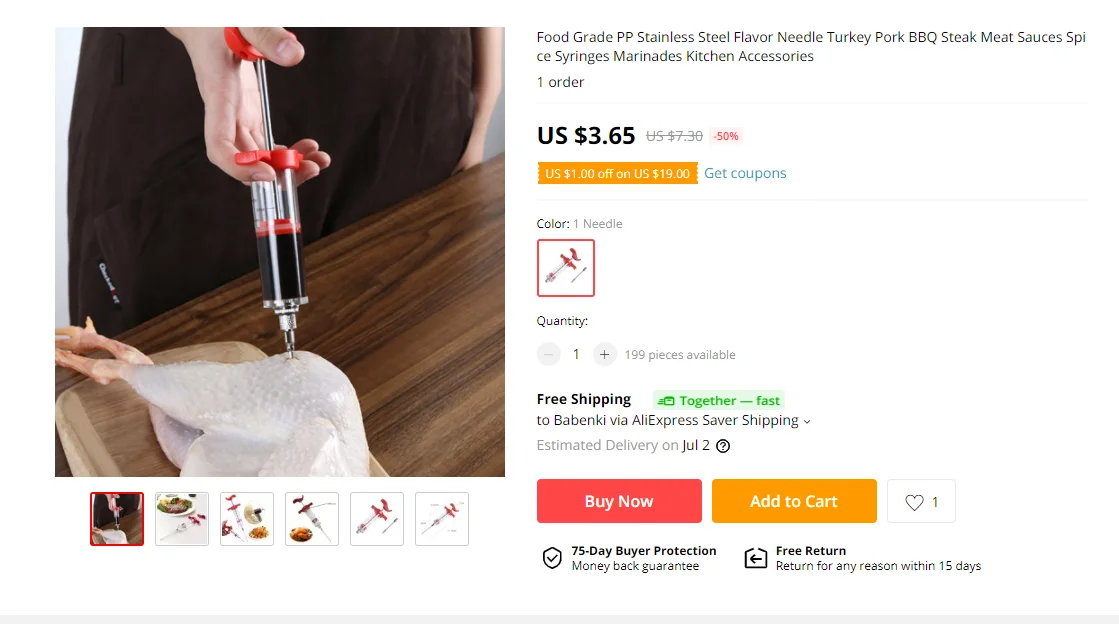Viewport: 1119px width, 624px height.
Task: Select the fifth thumbnail of syringe and needle
Action: pyautogui.click(x=377, y=519)
